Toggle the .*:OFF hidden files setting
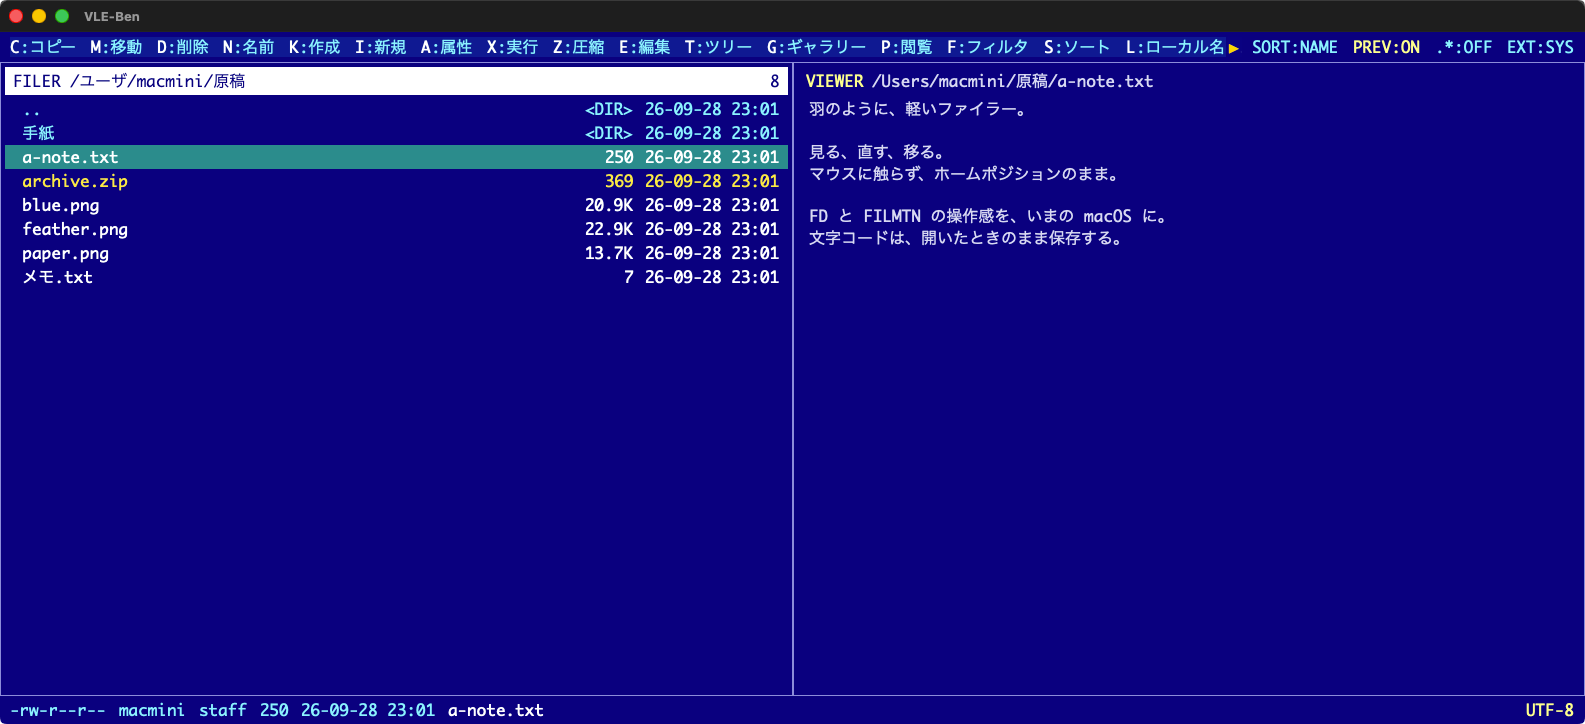 point(1464,47)
